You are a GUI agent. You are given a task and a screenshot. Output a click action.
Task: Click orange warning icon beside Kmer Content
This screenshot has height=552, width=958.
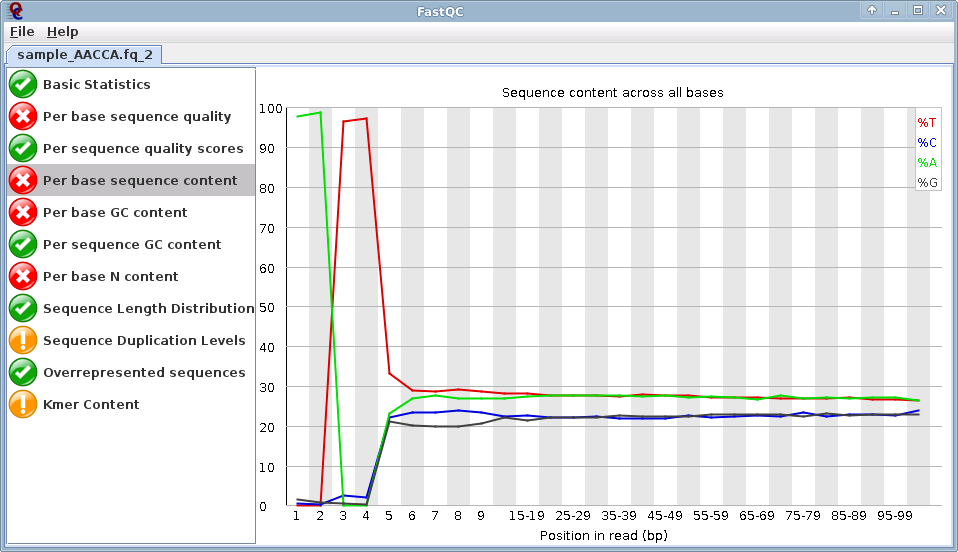(23, 404)
